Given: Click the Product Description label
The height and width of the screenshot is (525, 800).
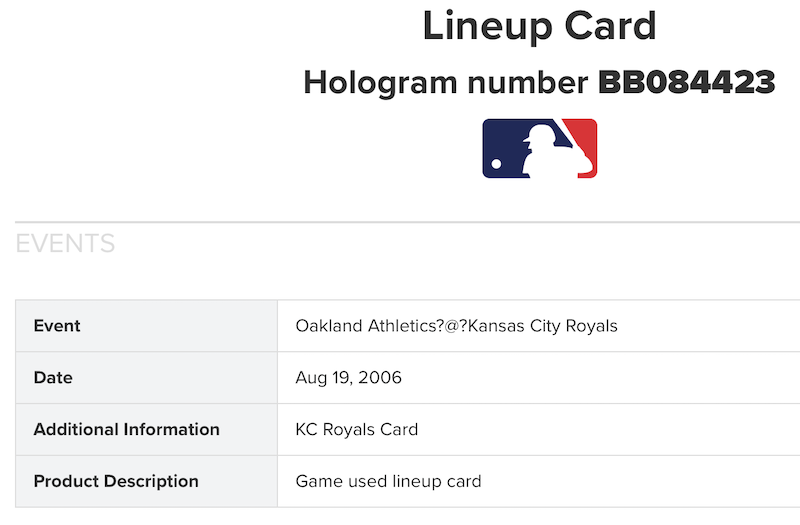Looking at the screenshot, I should coord(116,481).
